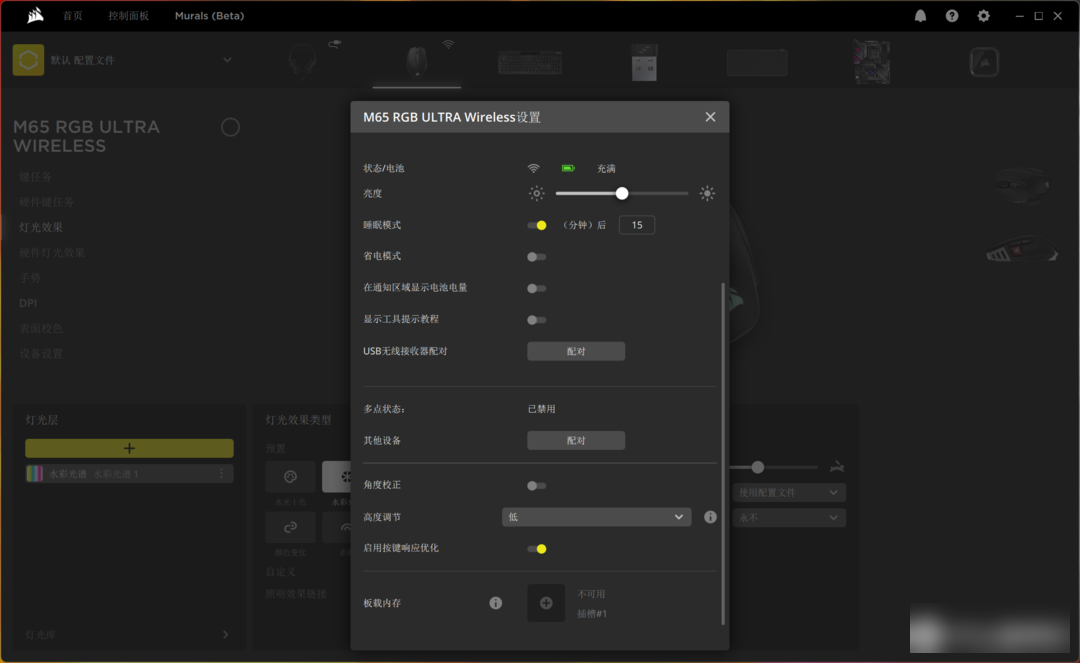Click the sleep minutes field showing 15
The width and height of the screenshot is (1080, 663).
click(636, 225)
